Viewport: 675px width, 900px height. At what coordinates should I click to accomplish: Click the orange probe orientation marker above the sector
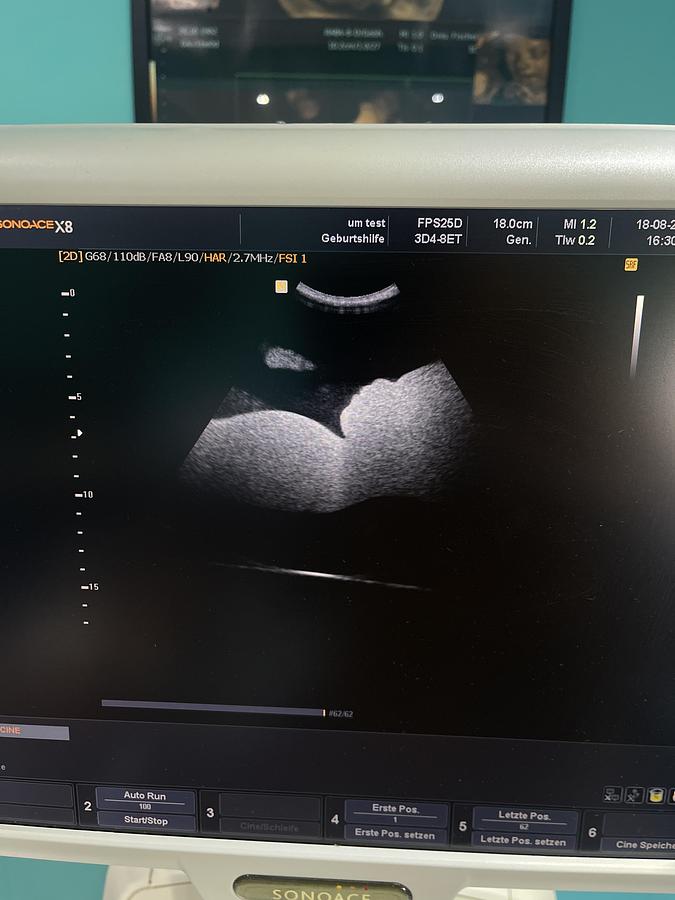pos(281,286)
